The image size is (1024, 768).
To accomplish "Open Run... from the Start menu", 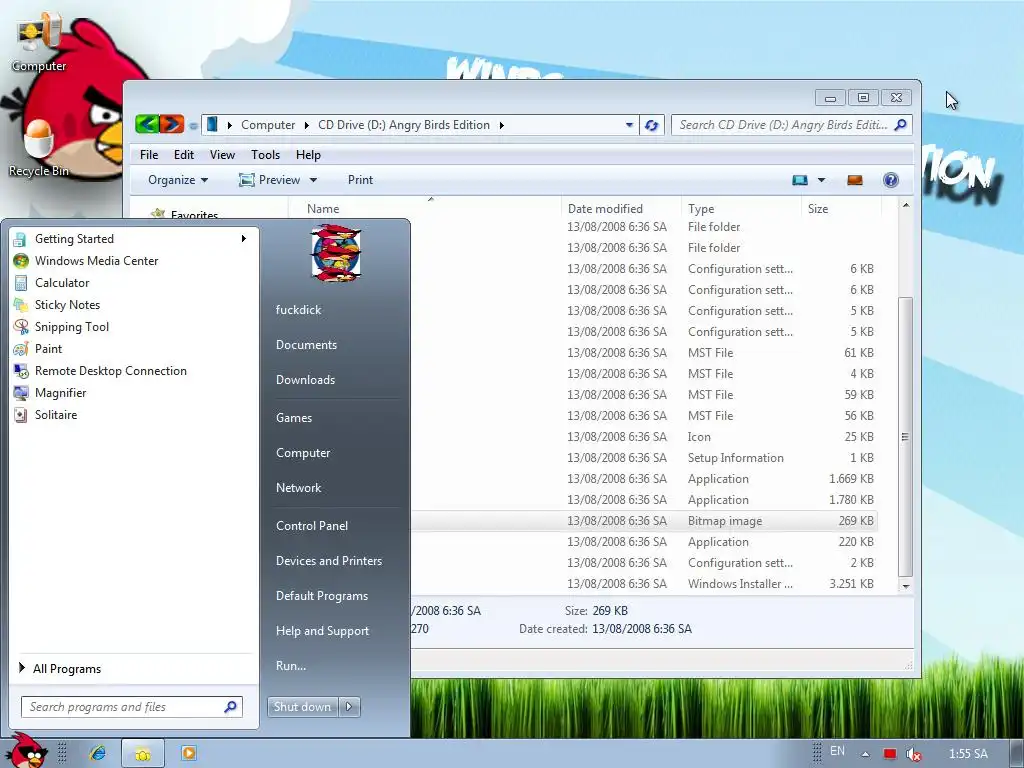I will tap(291, 666).
